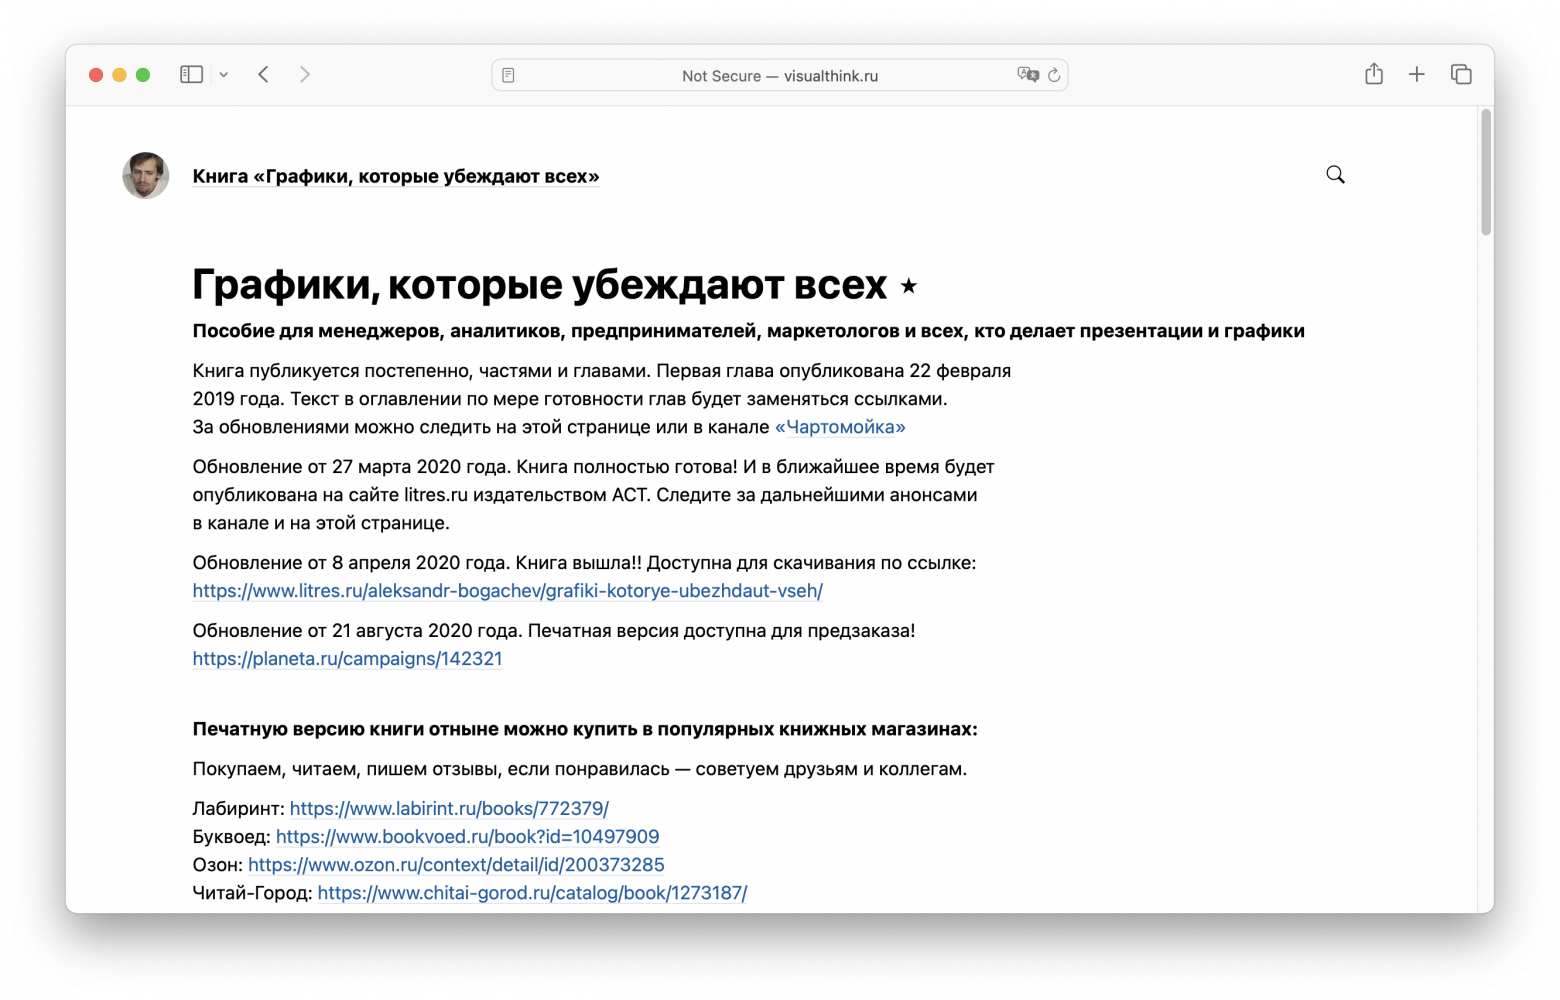Toggle the Safari sidebar button
This screenshot has height=1000, width=1560.
(x=191, y=74)
